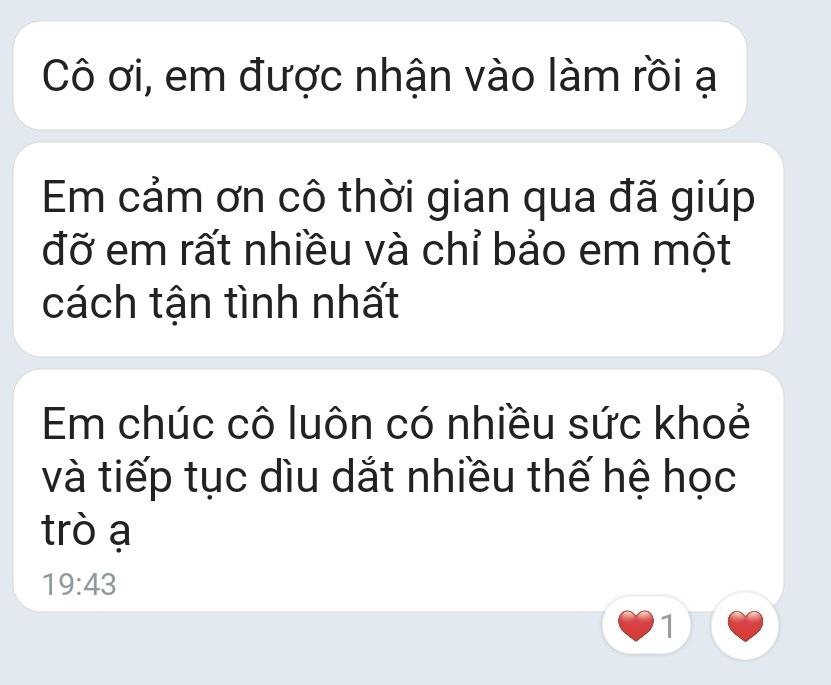831x685 pixels.
Task: Click the 19:43 timestamp
Action: click(79, 584)
